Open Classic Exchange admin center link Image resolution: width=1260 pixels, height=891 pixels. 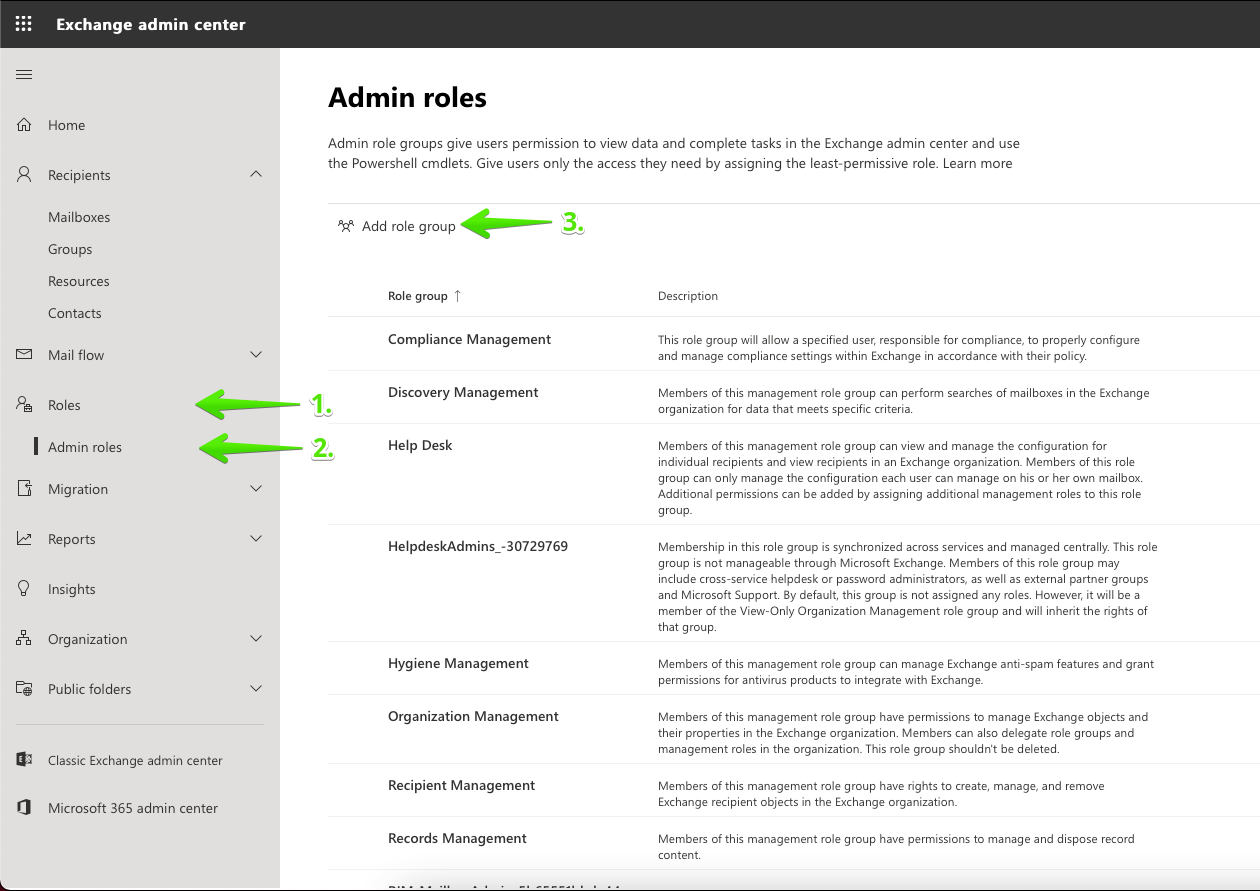(135, 760)
